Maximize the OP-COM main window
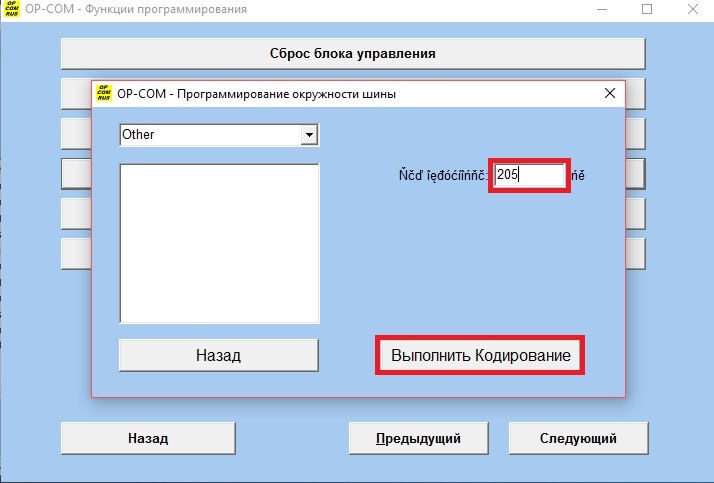Screen dimensions: 714x483 pyautogui.click(x=647, y=9)
